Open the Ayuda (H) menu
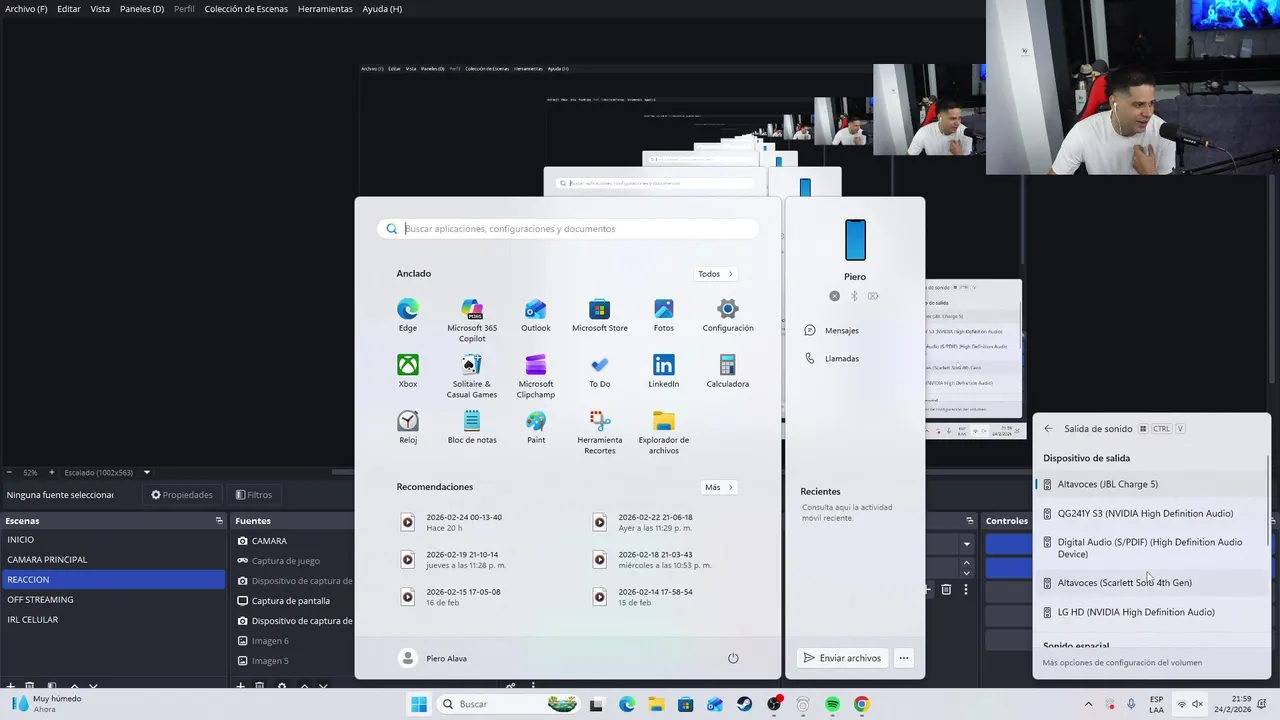Image resolution: width=1280 pixels, height=720 pixels. pos(382,9)
